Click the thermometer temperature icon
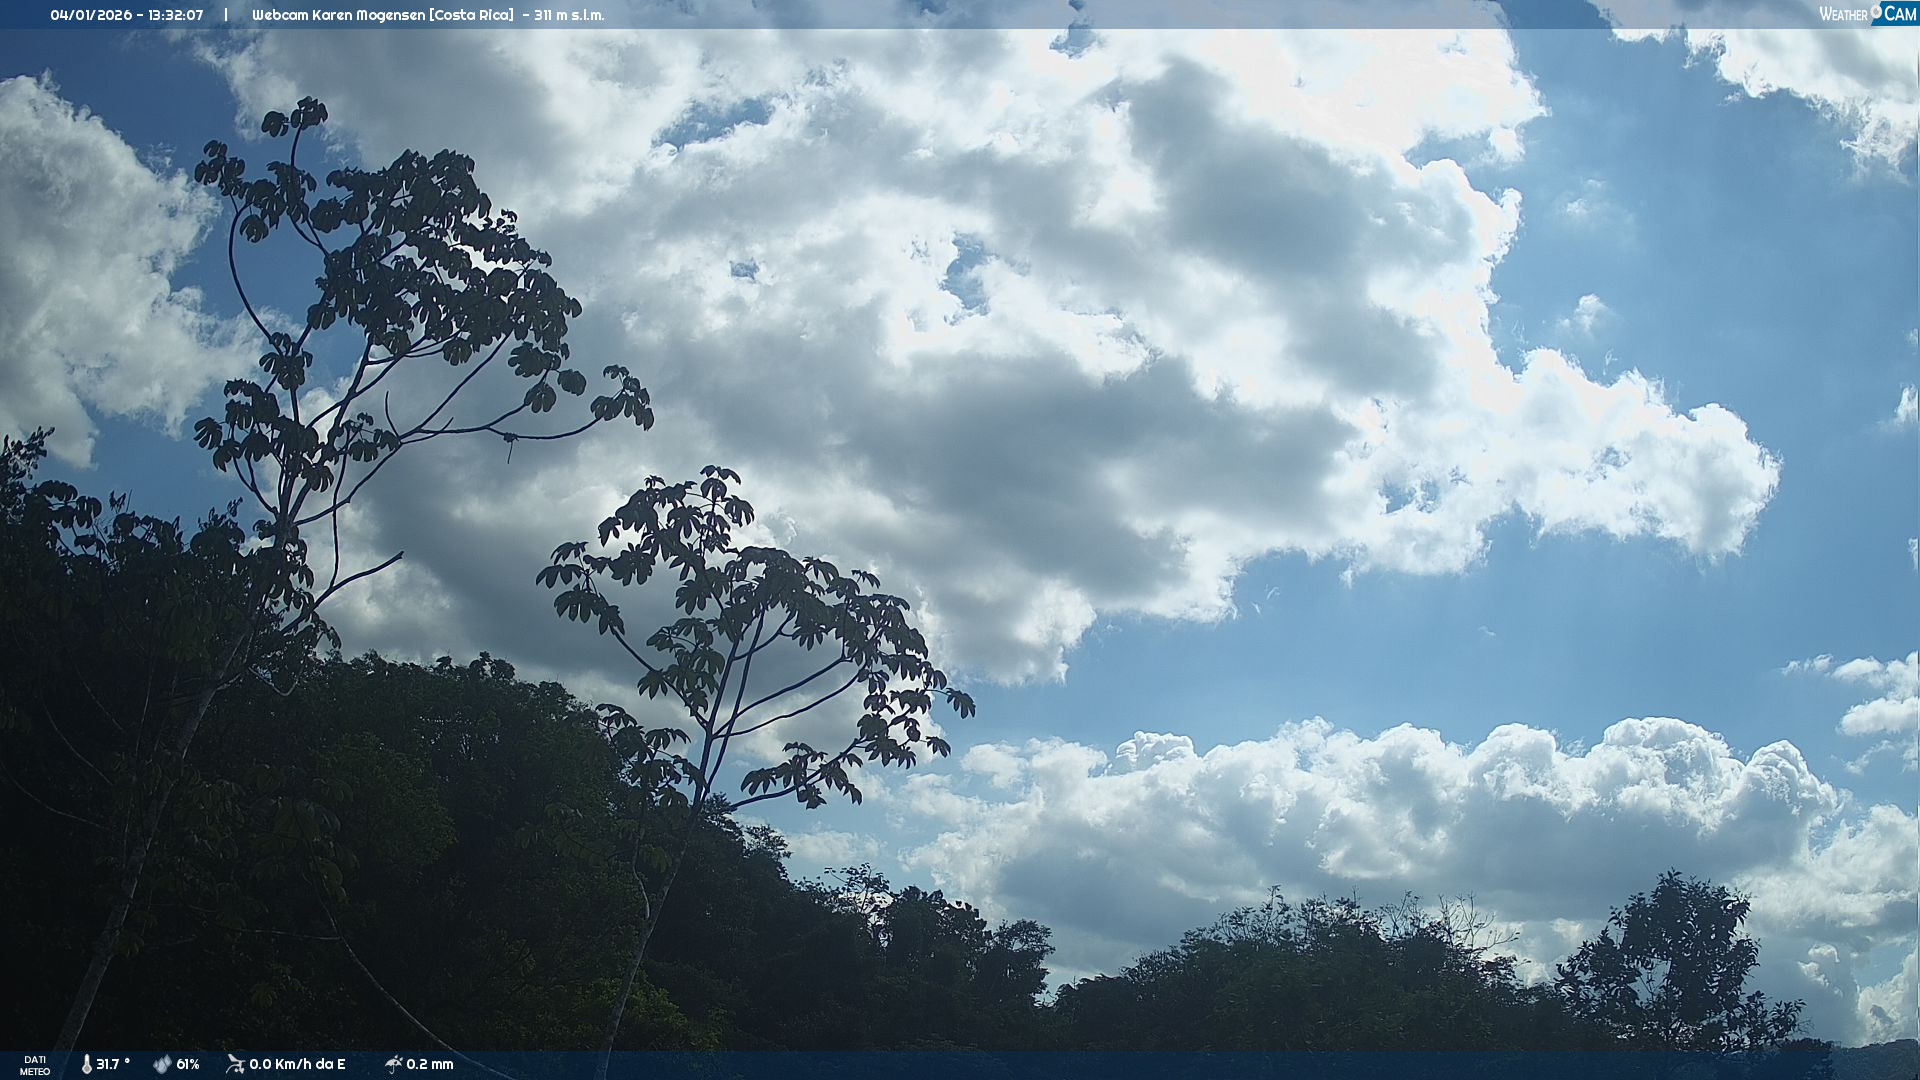The width and height of the screenshot is (1920, 1080). (x=86, y=1064)
